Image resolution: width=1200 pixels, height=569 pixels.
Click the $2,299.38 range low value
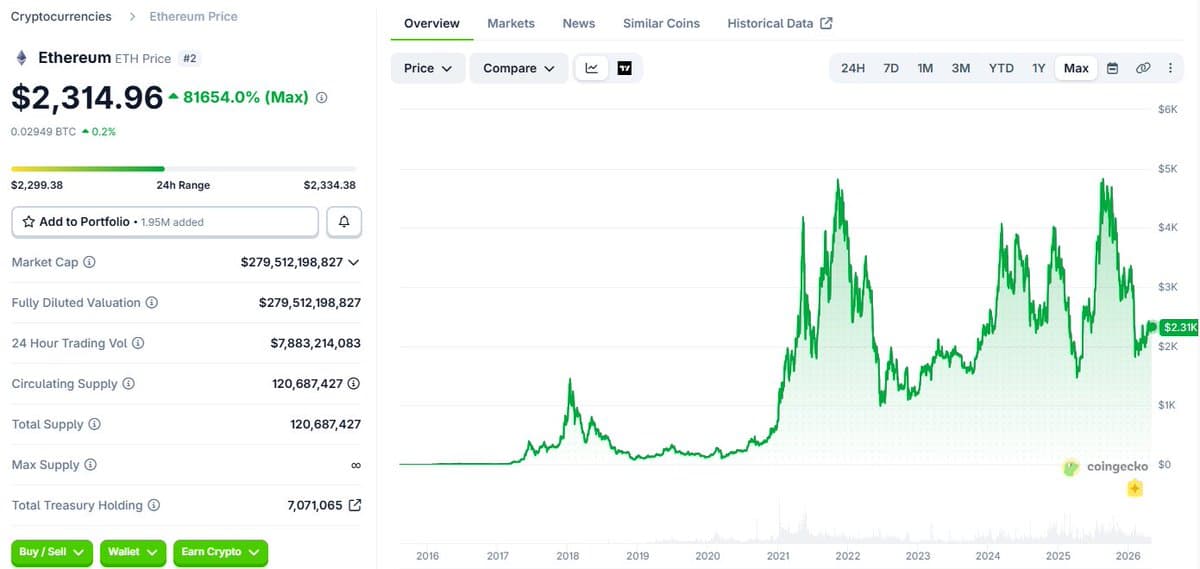coord(37,185)
